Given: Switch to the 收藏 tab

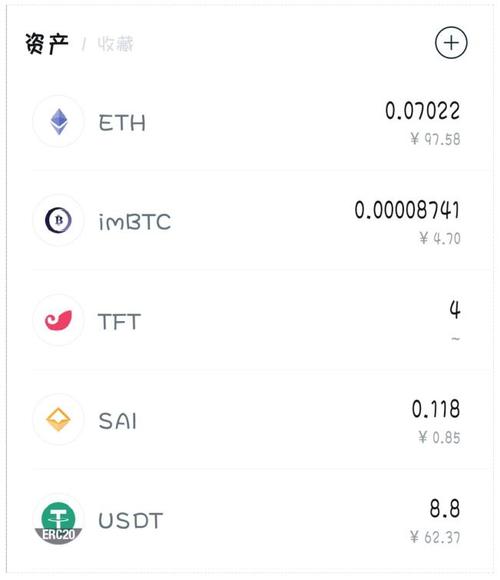Looking at the screenshot, I should coord(115,44).
